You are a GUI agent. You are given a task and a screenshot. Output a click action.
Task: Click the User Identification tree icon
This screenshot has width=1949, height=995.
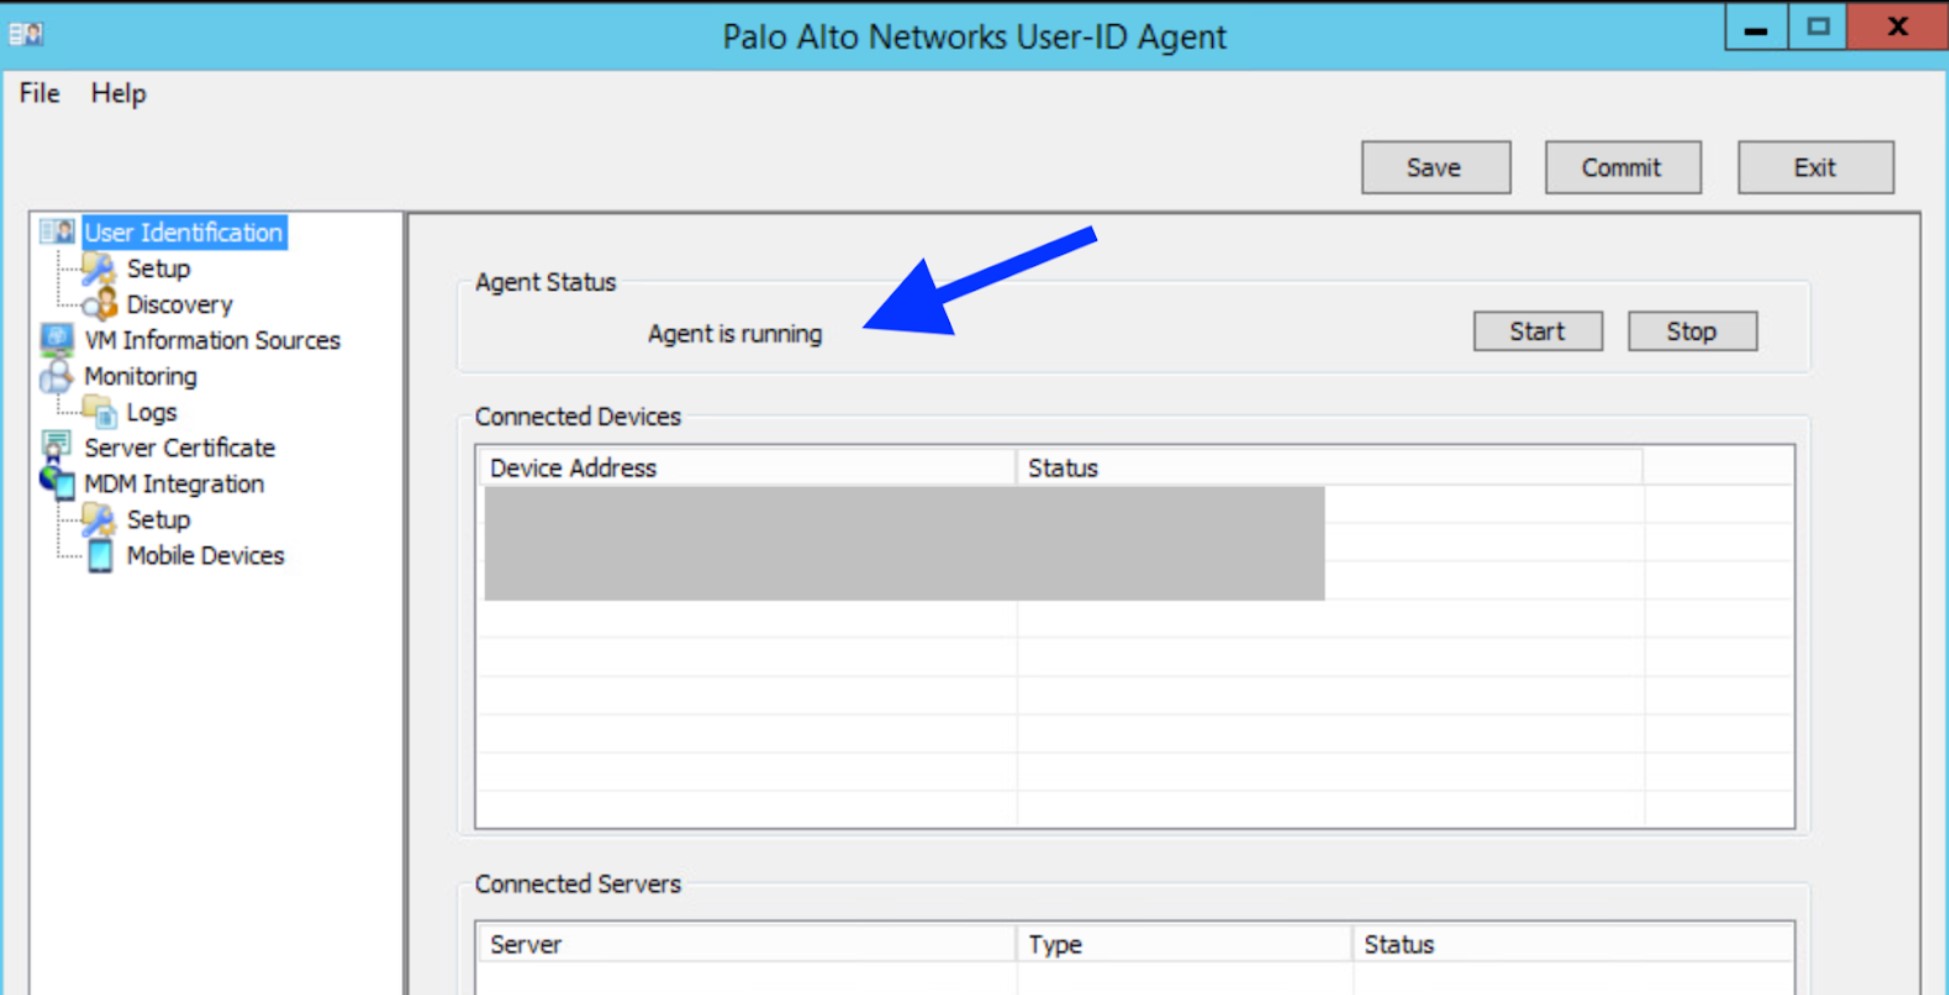click(x=57, y=232)
